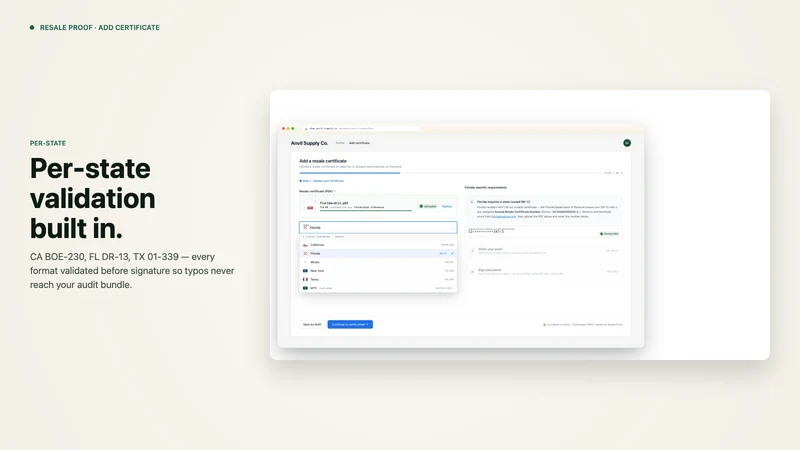This screenshot has height=450, width=800.
Task: Click the Anvil Supply Co. logo text
Action: 309,143
